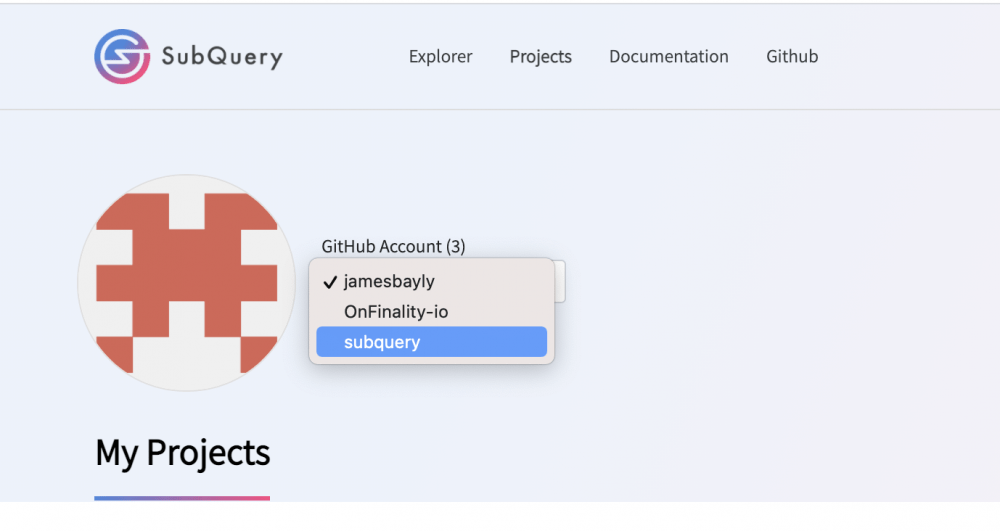Click the checkmark beside jamesbayly
1000x531 pixels.
click(x=330, y=282)
